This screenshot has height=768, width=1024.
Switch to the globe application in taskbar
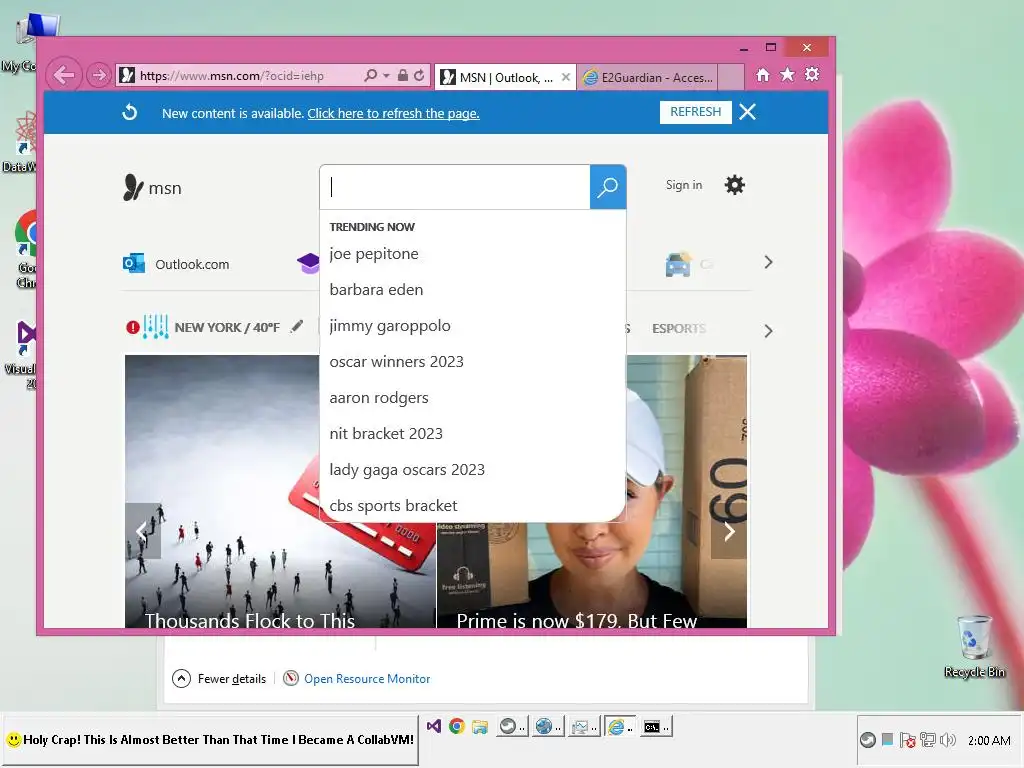point(546,726)
